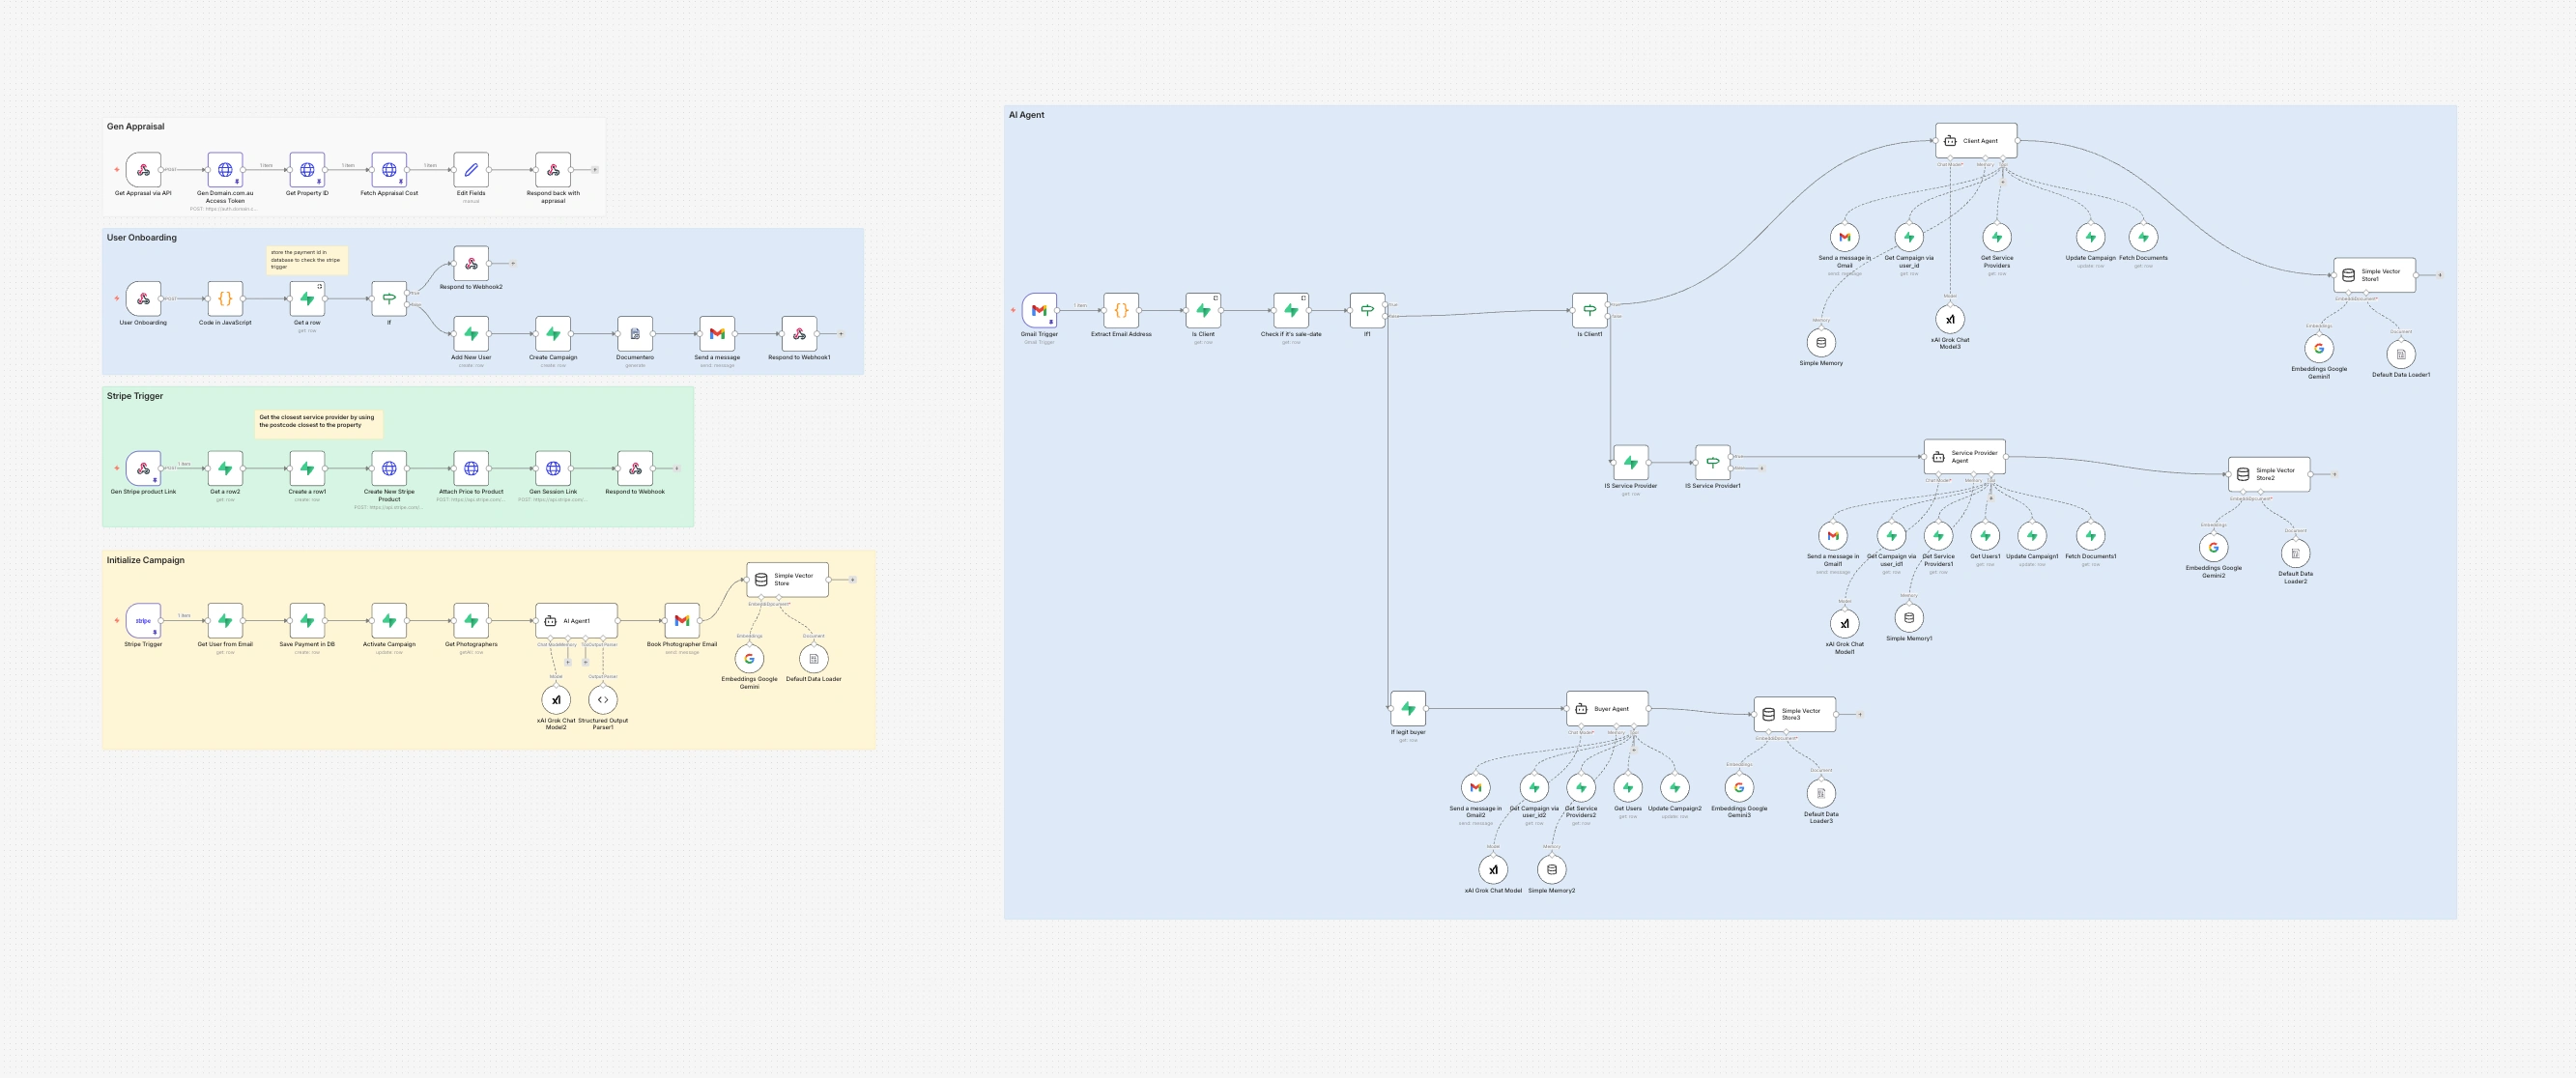Select the Structured Output Parser1 node
The height and width of the screenshot is (1078, 2576).
tap(603, 700)
